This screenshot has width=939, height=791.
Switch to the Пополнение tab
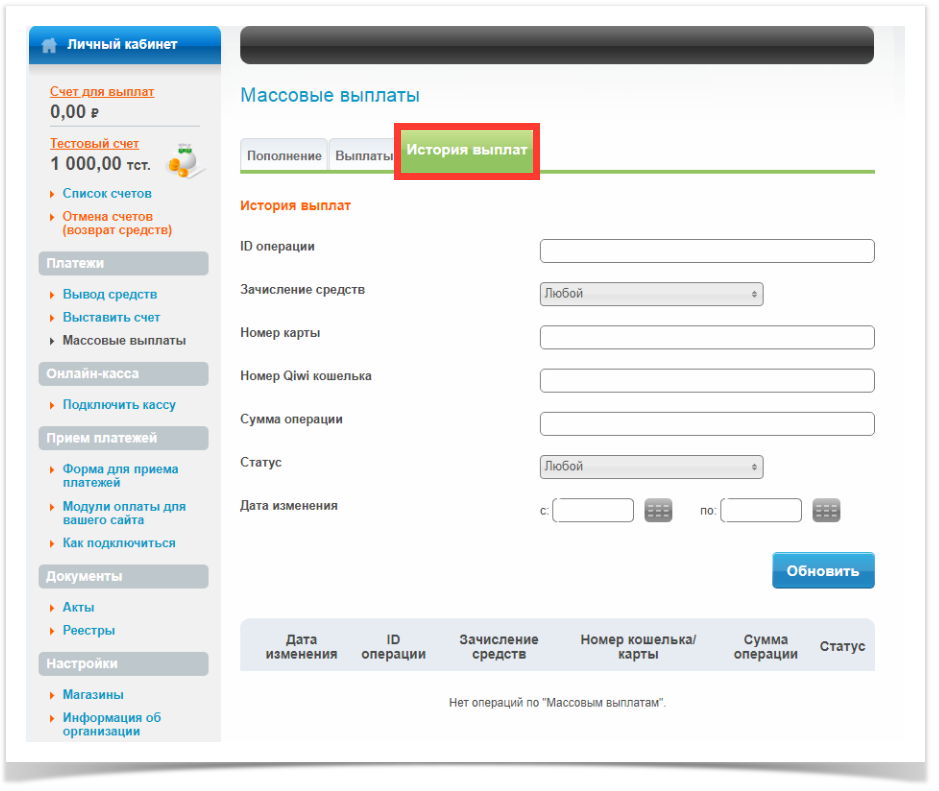(284, 156)
